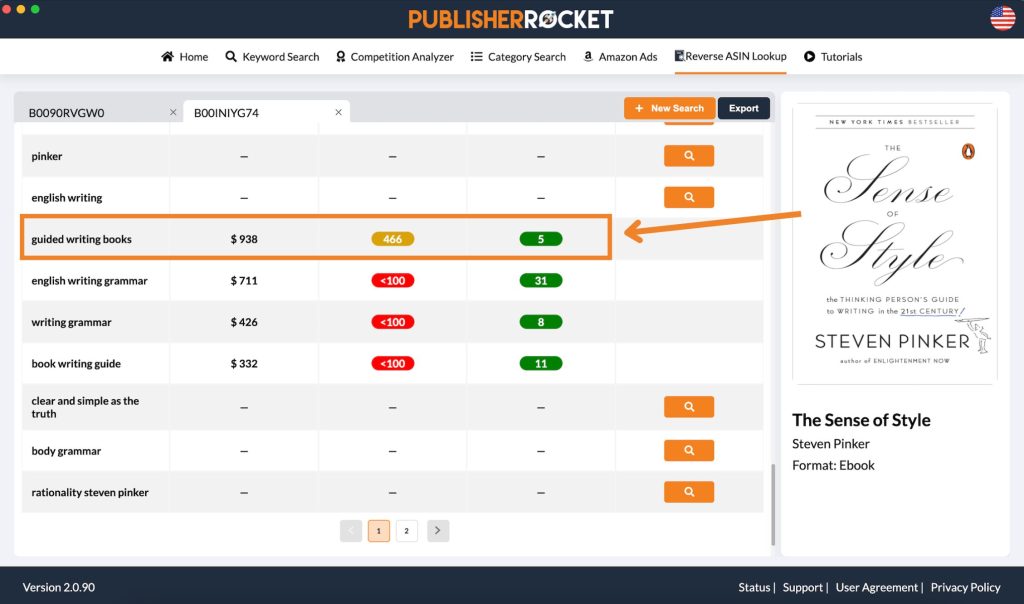Close the B0090RVGW0 tab
The image size is (1024, 604).
pos(173,112)
